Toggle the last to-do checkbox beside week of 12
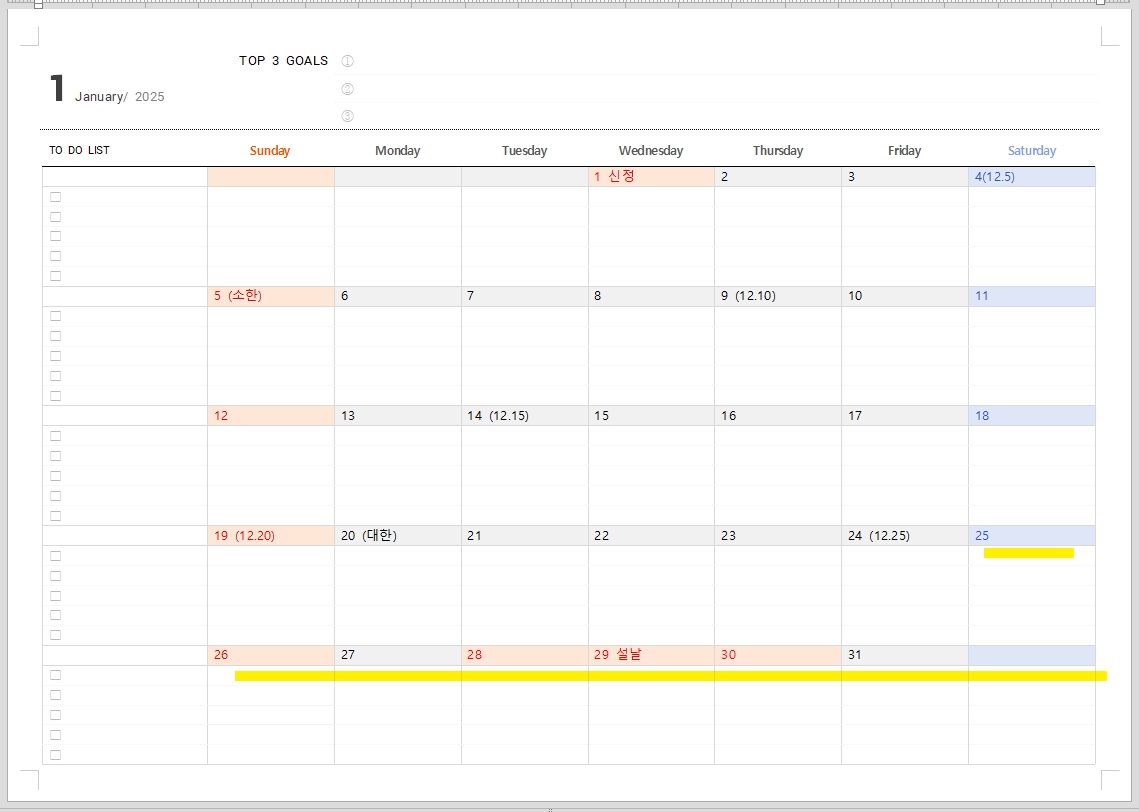 pos(55,516)
